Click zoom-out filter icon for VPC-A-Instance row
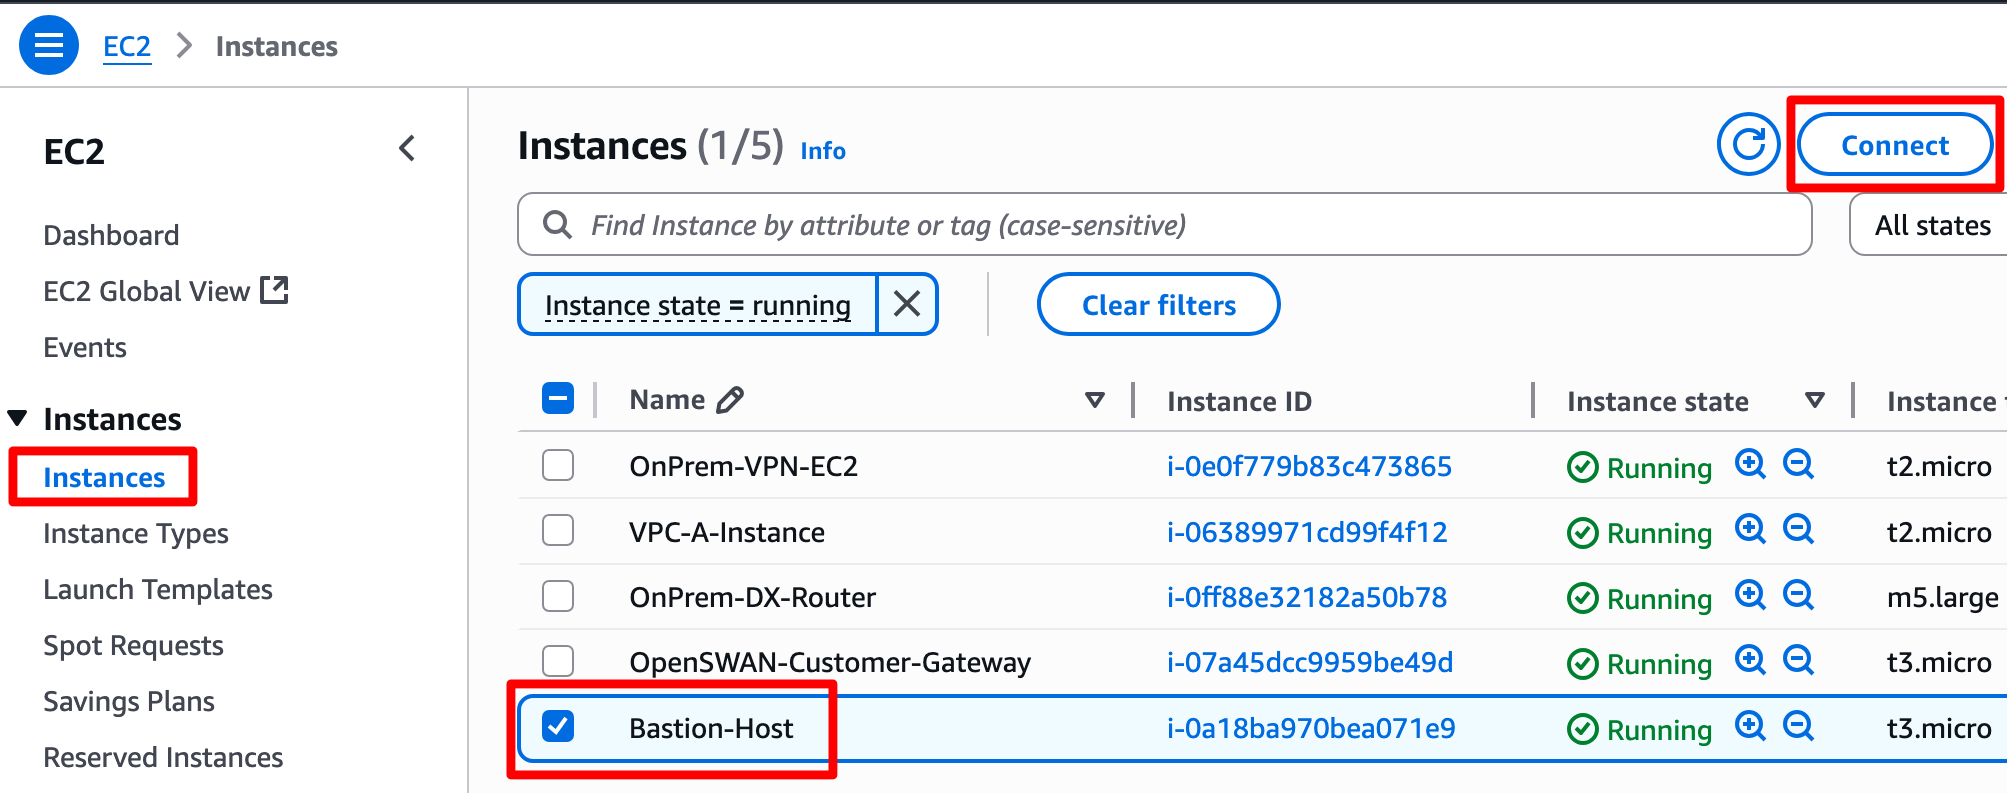The width and height of the screenshot is (2007, 793). point(1798,530)
